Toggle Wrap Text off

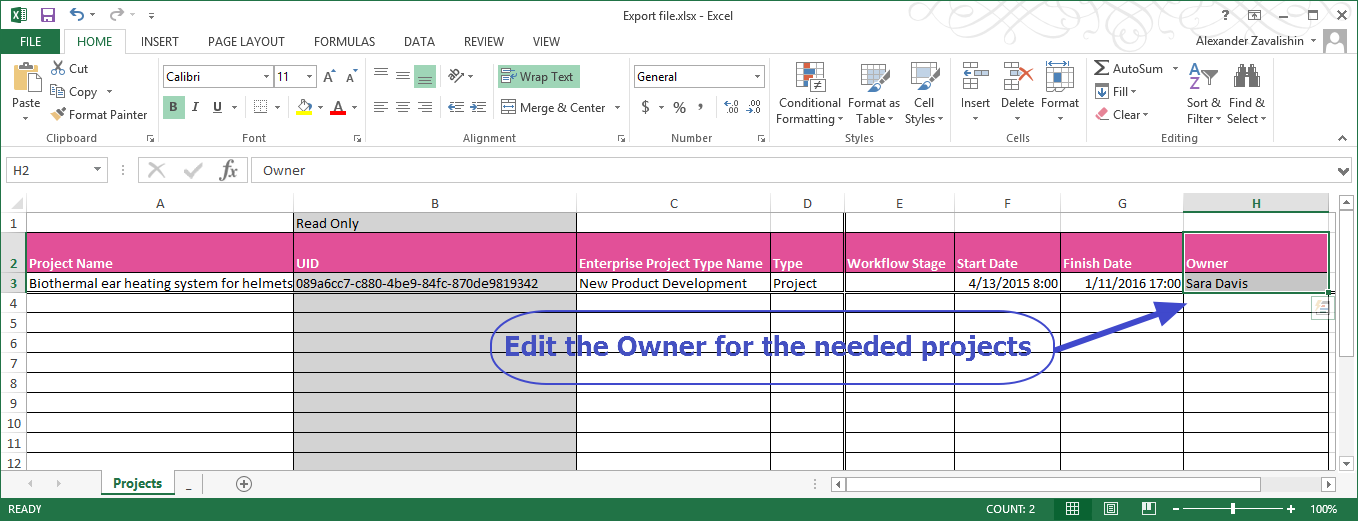(538, 77)
